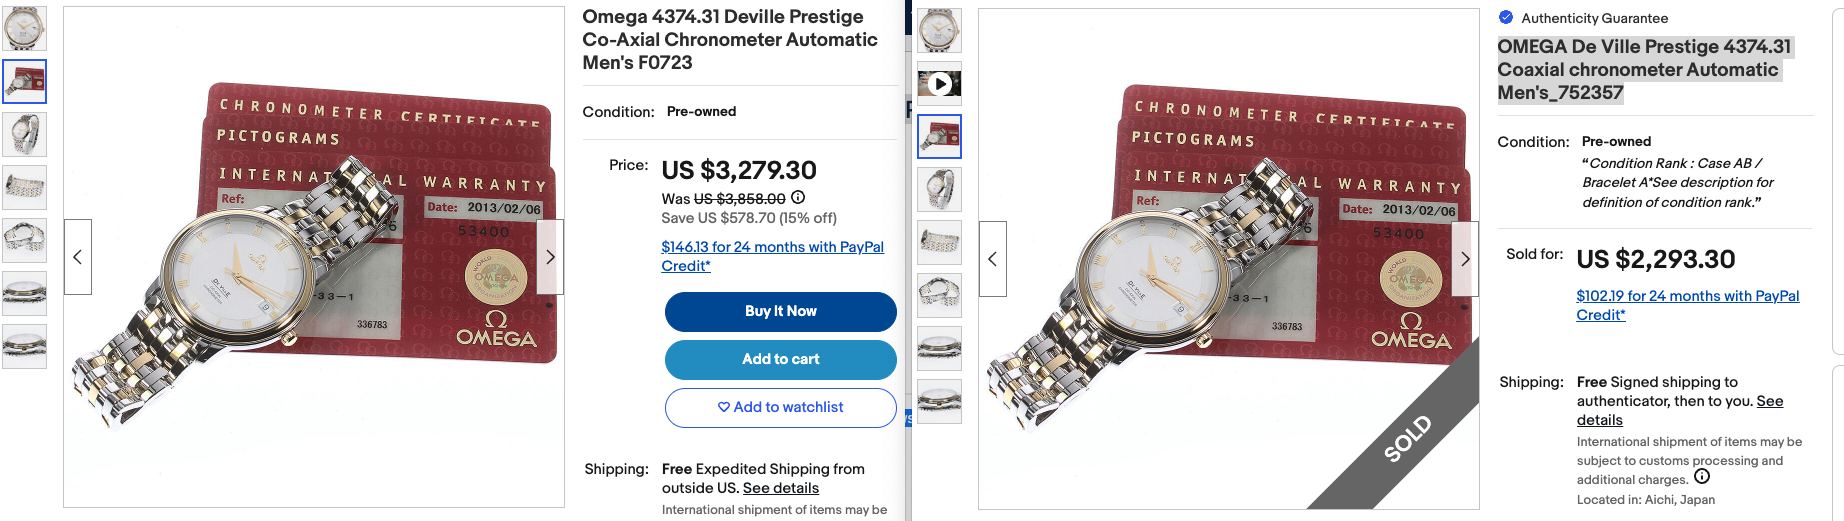Open See details link under Expedited Shipping

coord(780,488)
